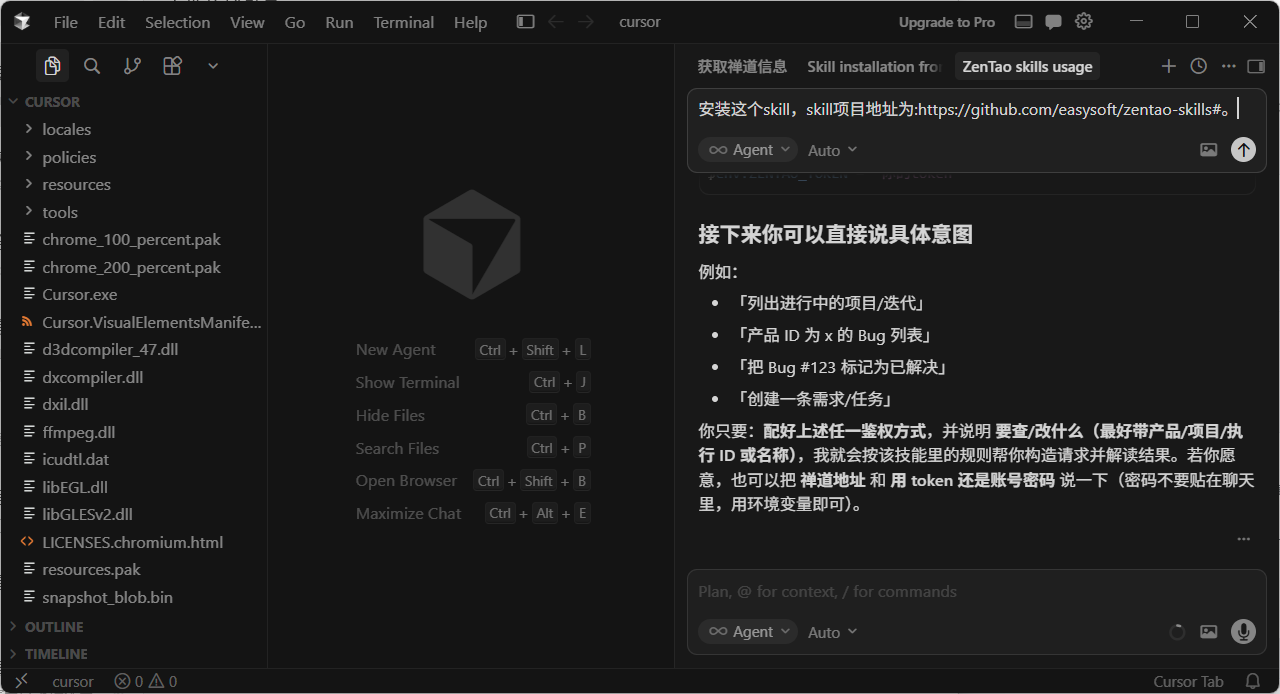Go back with left arrow
This screenshot has height=694, width=1280.
click(x=556, y=22)
